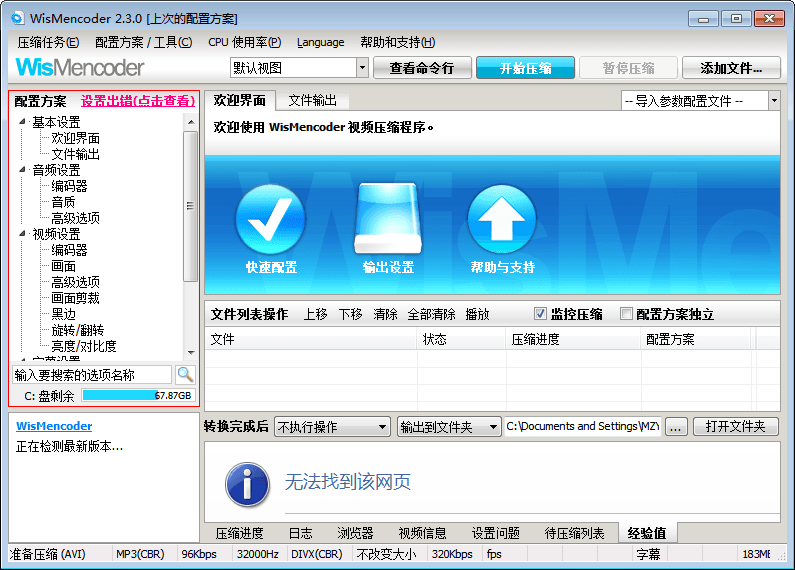Switch to the 日志 tab
The height and width of the screenshot is (570, 795).
[x=301, y=533]
